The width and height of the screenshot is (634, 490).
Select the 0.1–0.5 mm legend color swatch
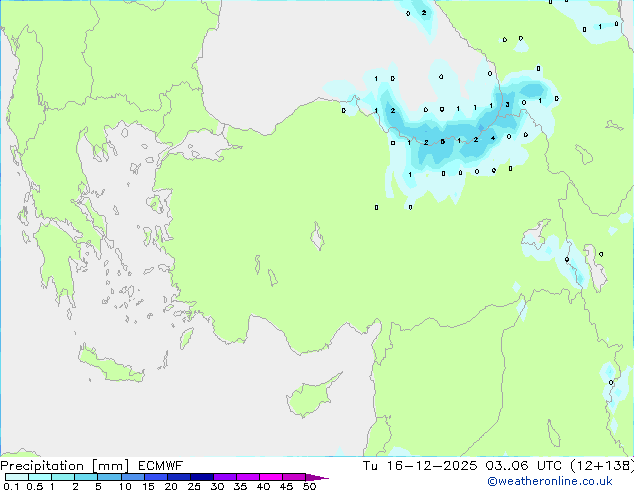pos(17,477)
